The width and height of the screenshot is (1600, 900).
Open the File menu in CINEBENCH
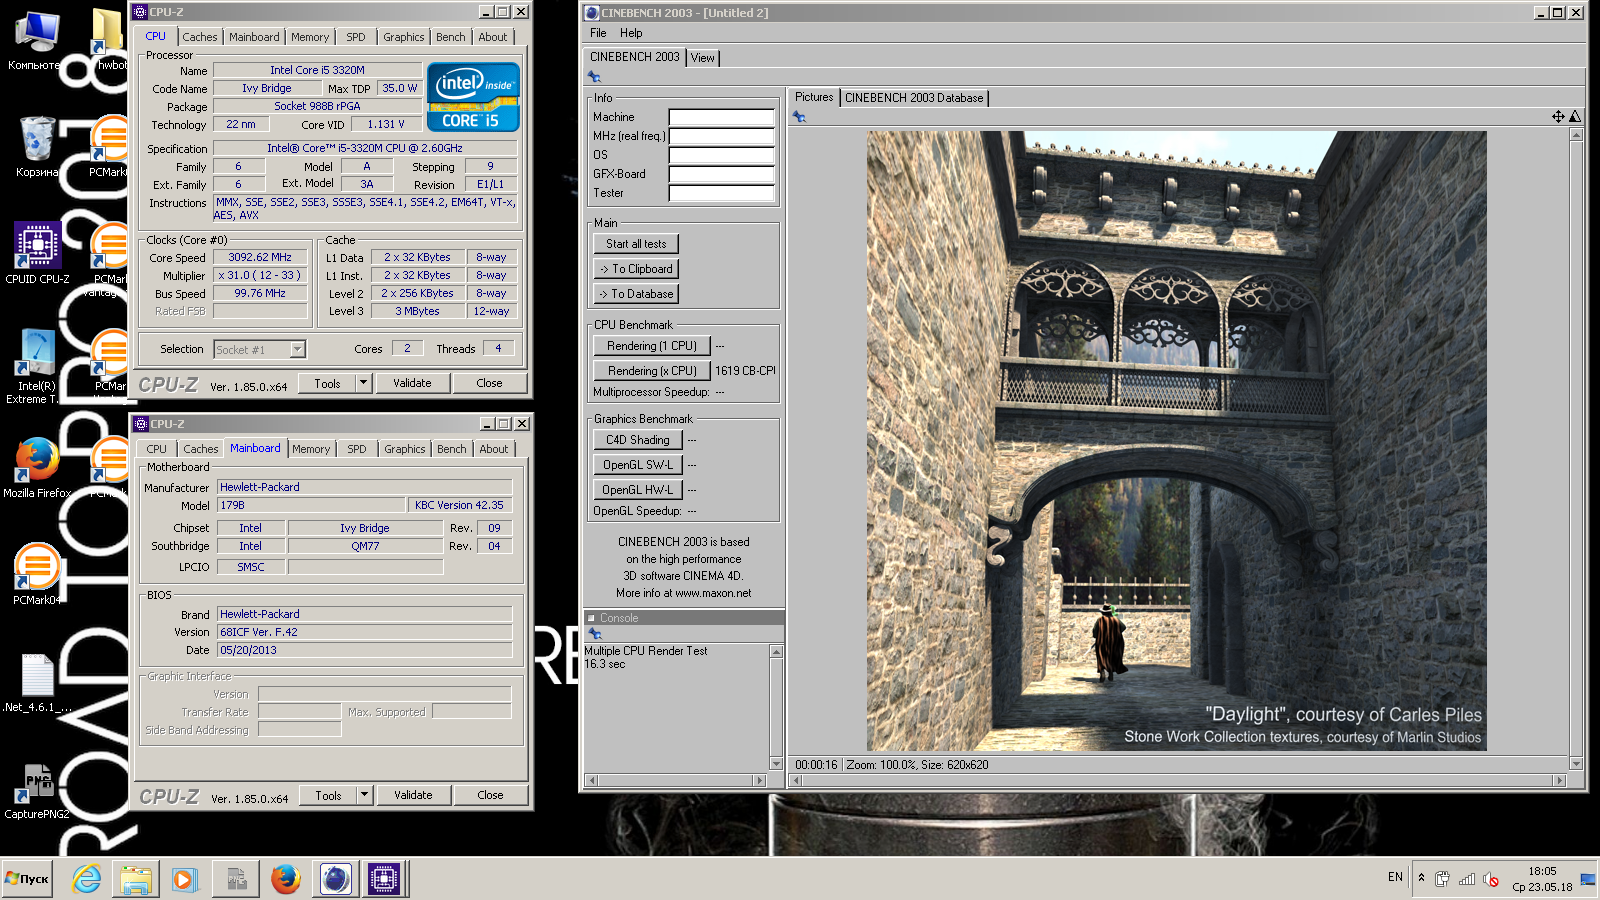click(x=598, y=33)
